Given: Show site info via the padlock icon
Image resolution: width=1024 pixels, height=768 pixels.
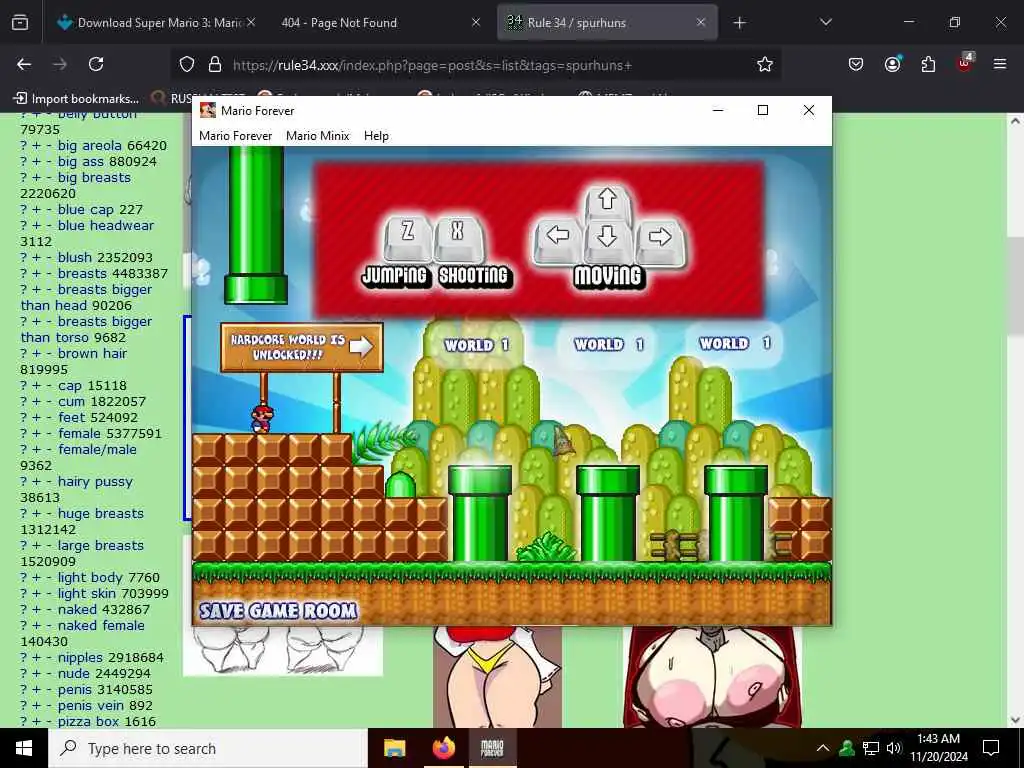Looking at the screenshot, I should click(214, 64).
